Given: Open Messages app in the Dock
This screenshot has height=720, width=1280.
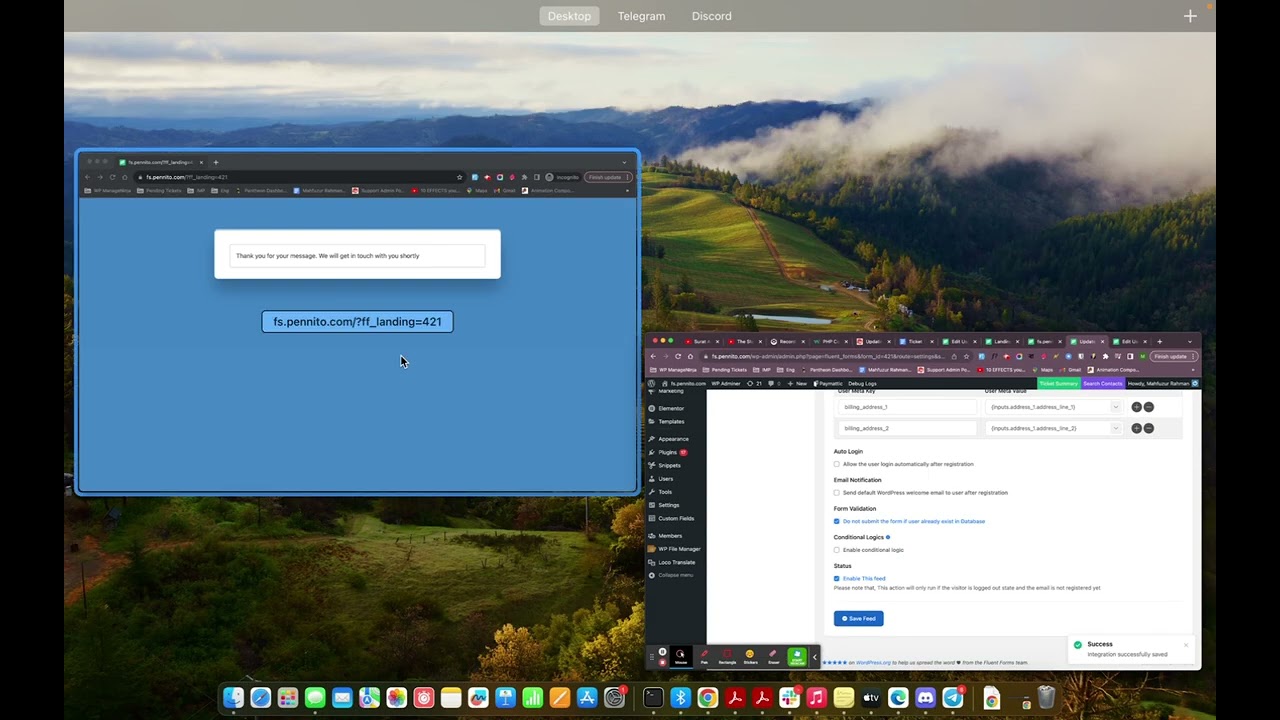Looking at the screenshot, I should coord(315,697).
